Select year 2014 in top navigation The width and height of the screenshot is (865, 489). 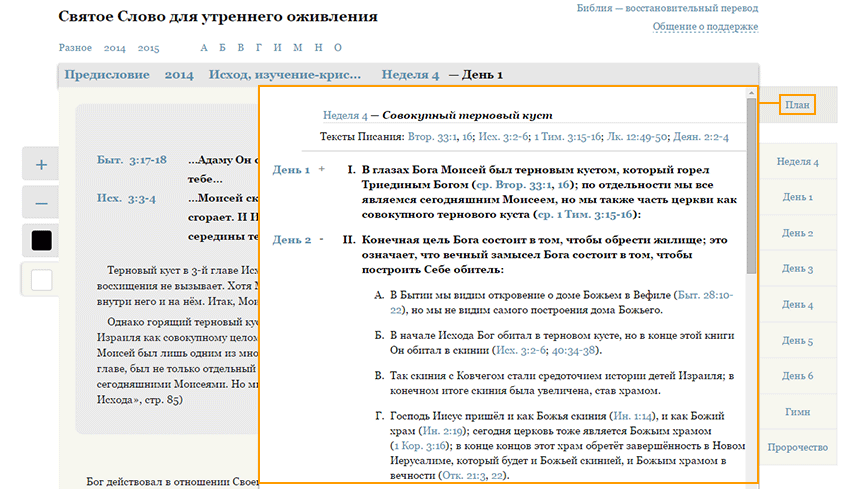pos(115,48)
